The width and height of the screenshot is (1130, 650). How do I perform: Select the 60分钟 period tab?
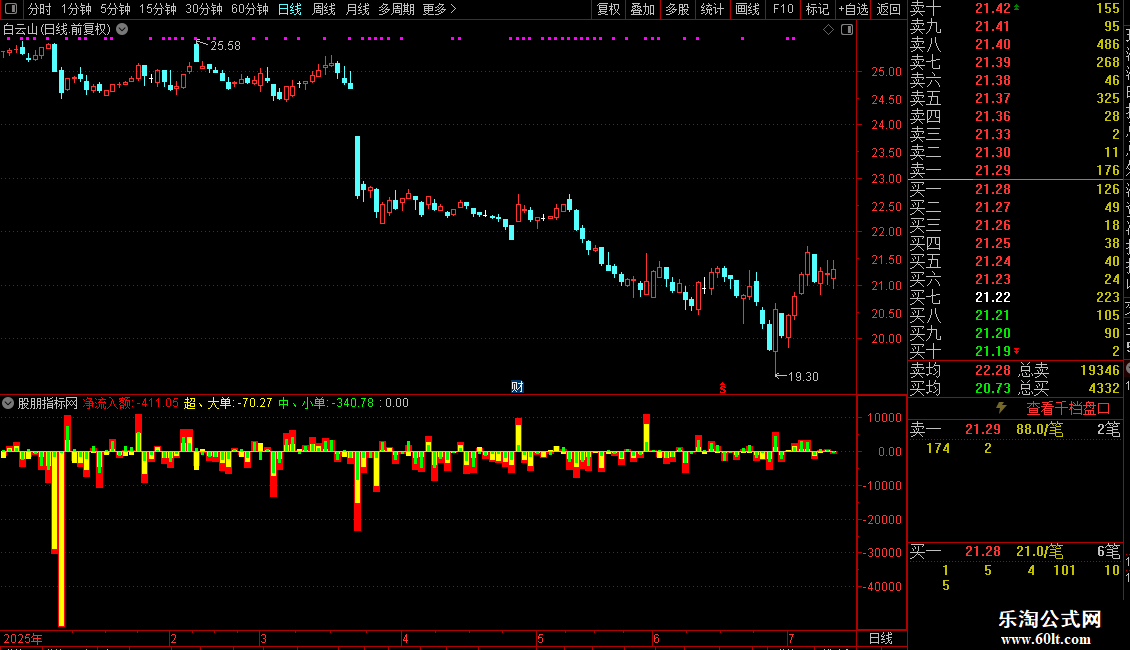click(250, 9)
